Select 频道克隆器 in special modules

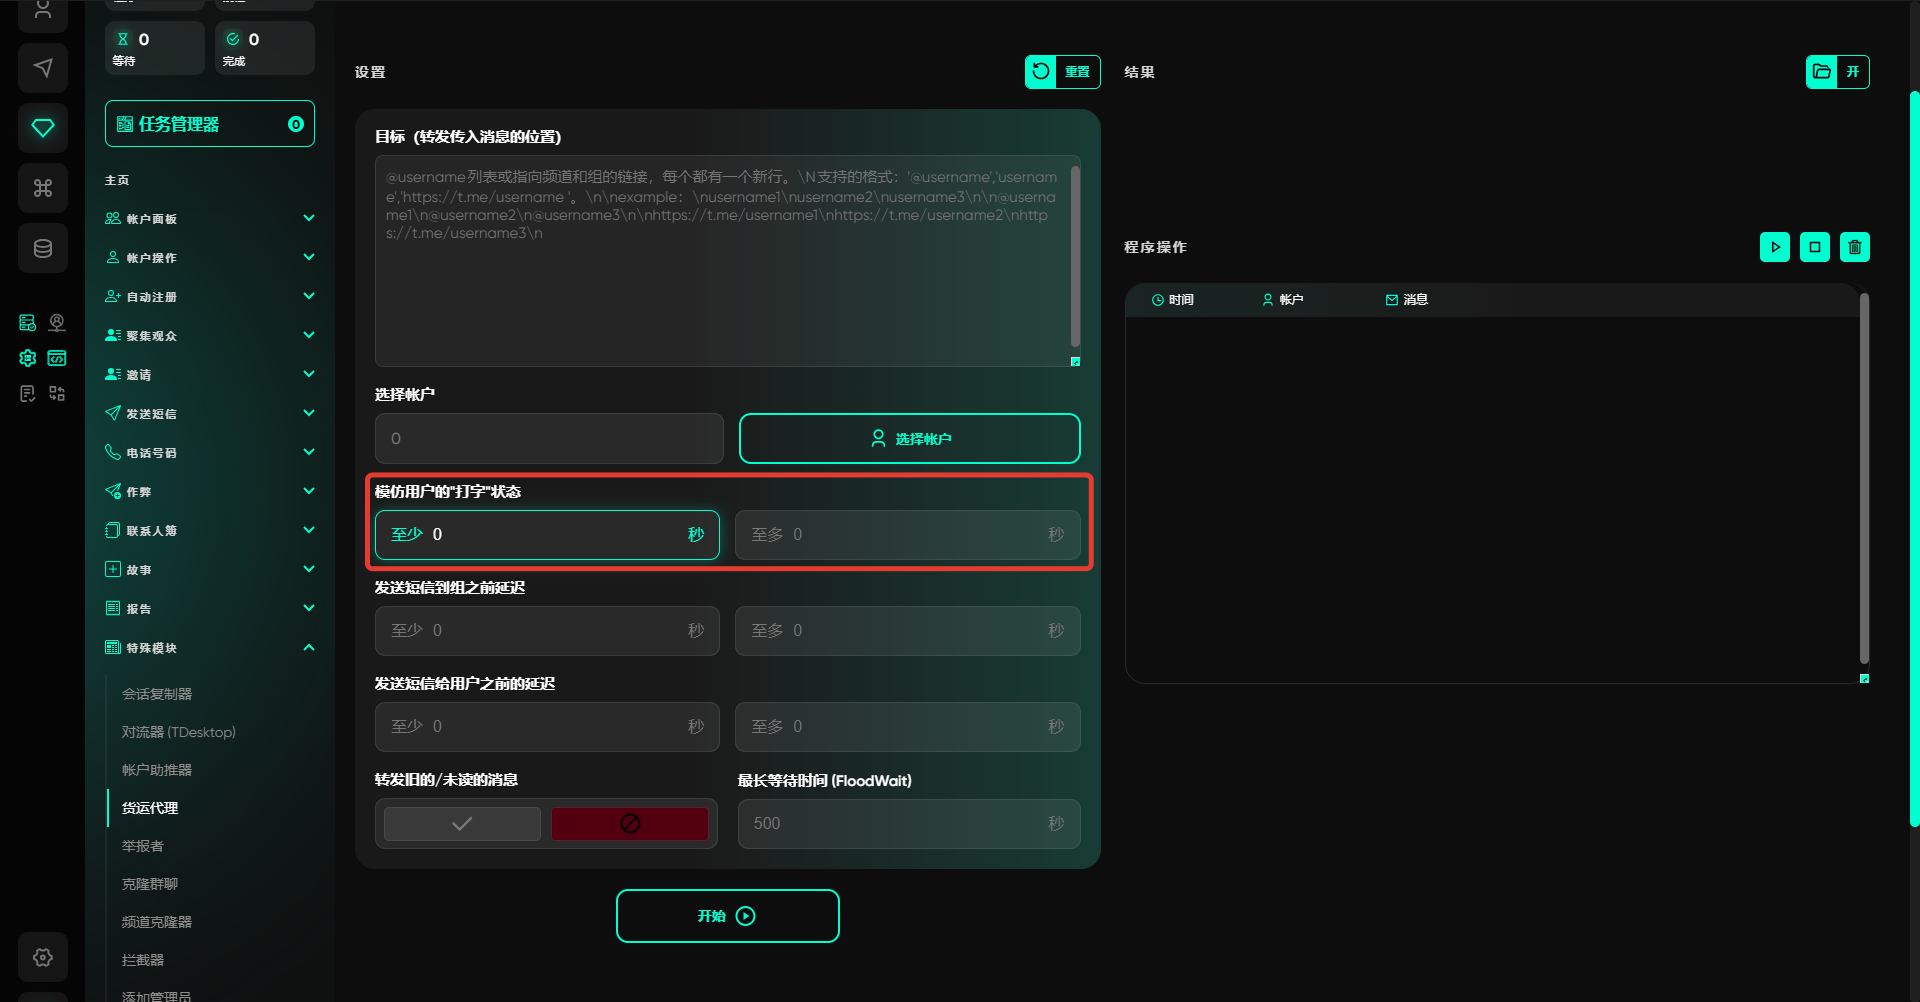click(x=157, y=922)
